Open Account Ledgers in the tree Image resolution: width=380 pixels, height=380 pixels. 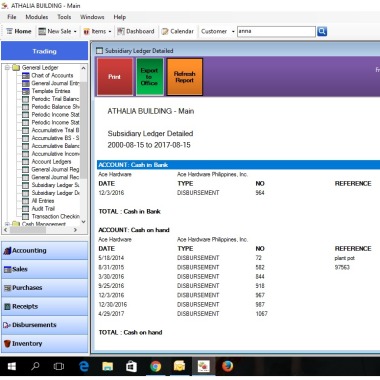(51, 162)
